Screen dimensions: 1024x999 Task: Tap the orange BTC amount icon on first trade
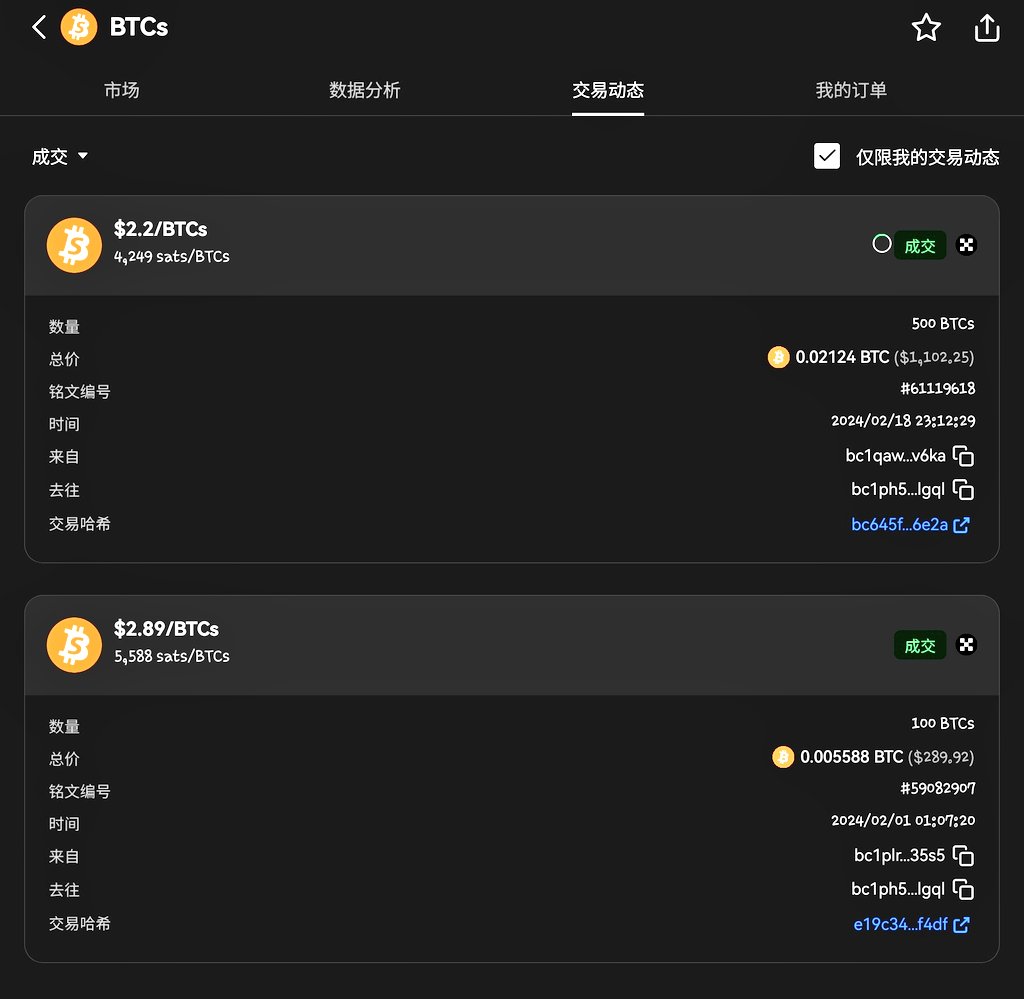[777, 356]
